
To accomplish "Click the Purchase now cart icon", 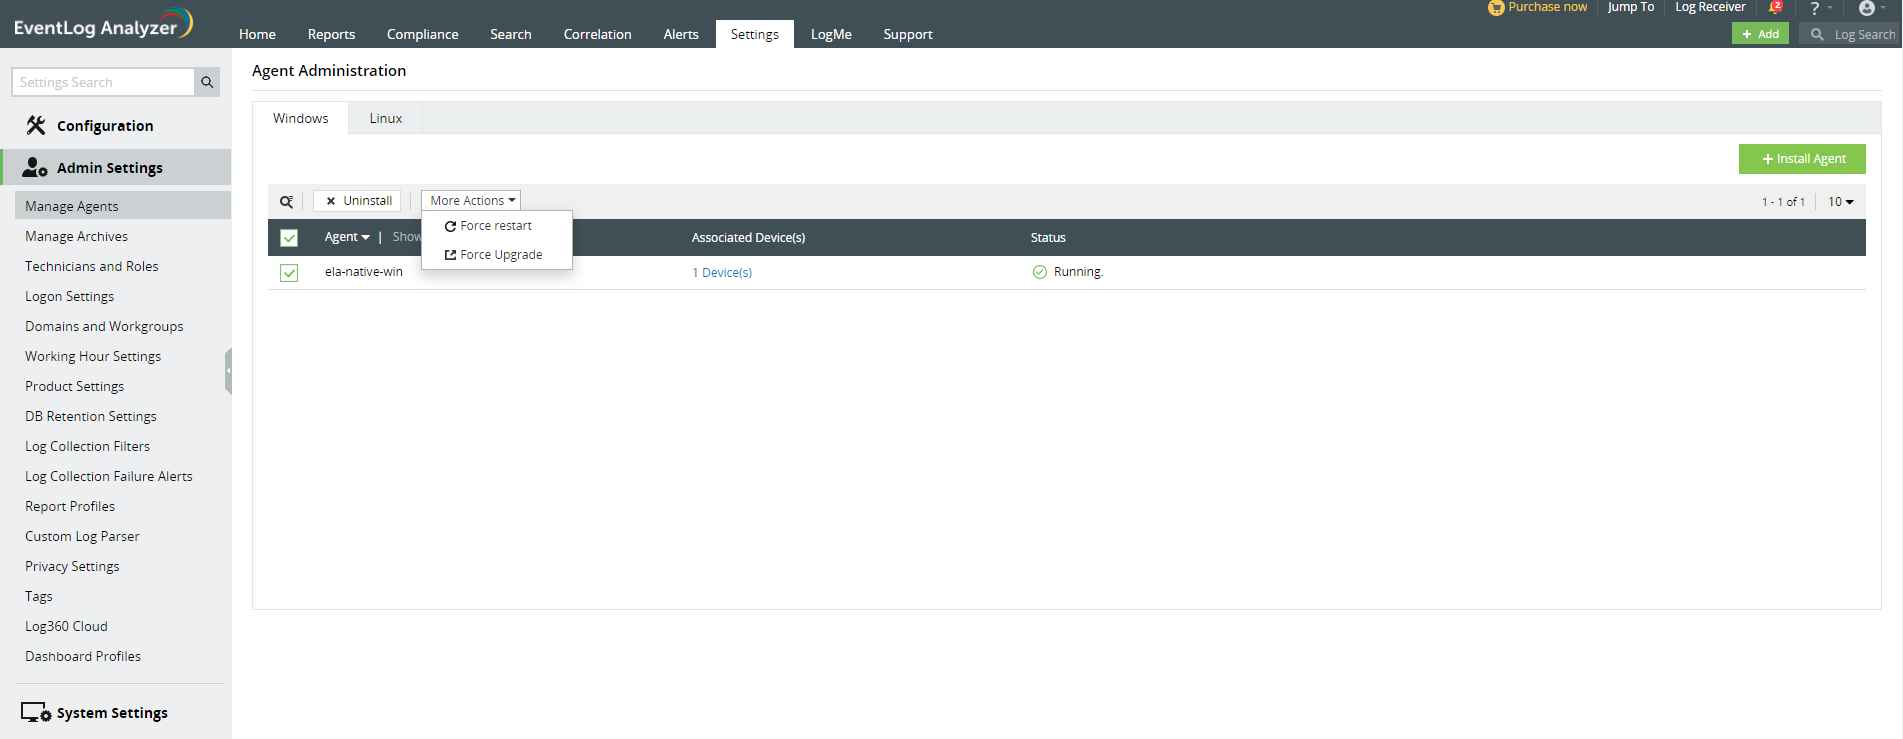I will [1496, 8].
